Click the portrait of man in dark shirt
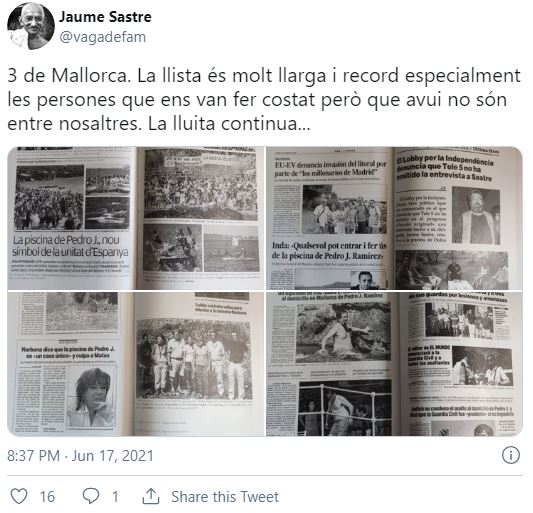Viewport: 533px width, 513px height. coord(476,216)
